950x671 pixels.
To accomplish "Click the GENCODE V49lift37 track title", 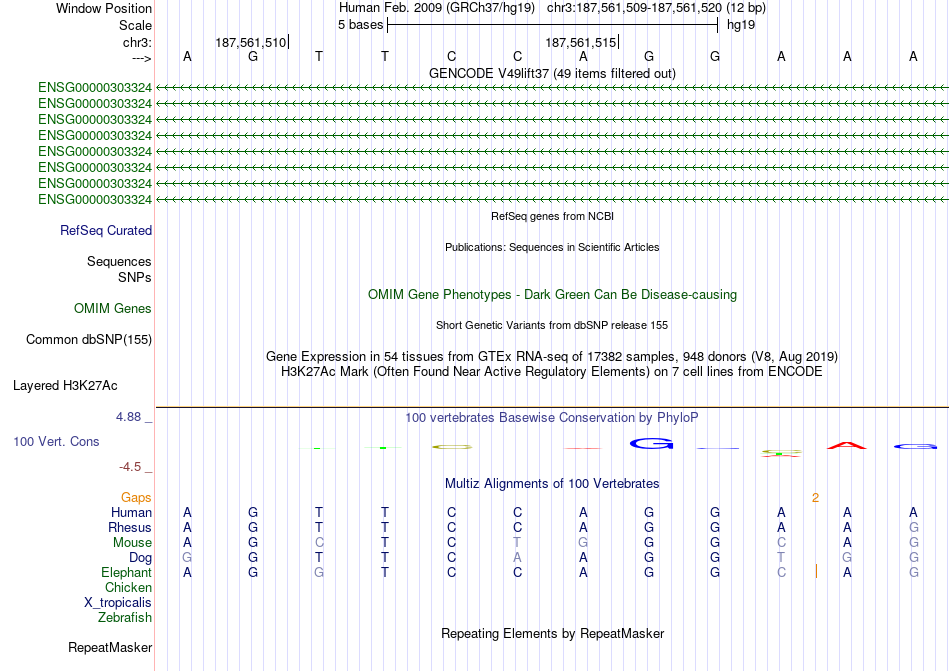I will (552, 73).
